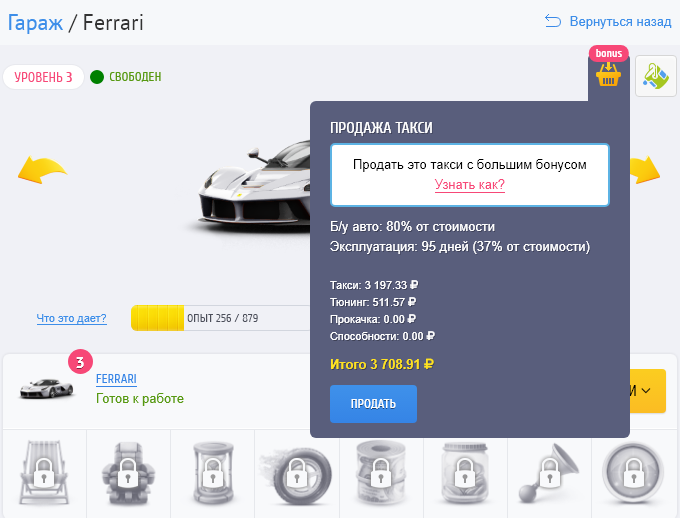The height and width of the screenshot is (518, 680).
Task: Click the experience progress bar
Action: (x=220, y=318)
